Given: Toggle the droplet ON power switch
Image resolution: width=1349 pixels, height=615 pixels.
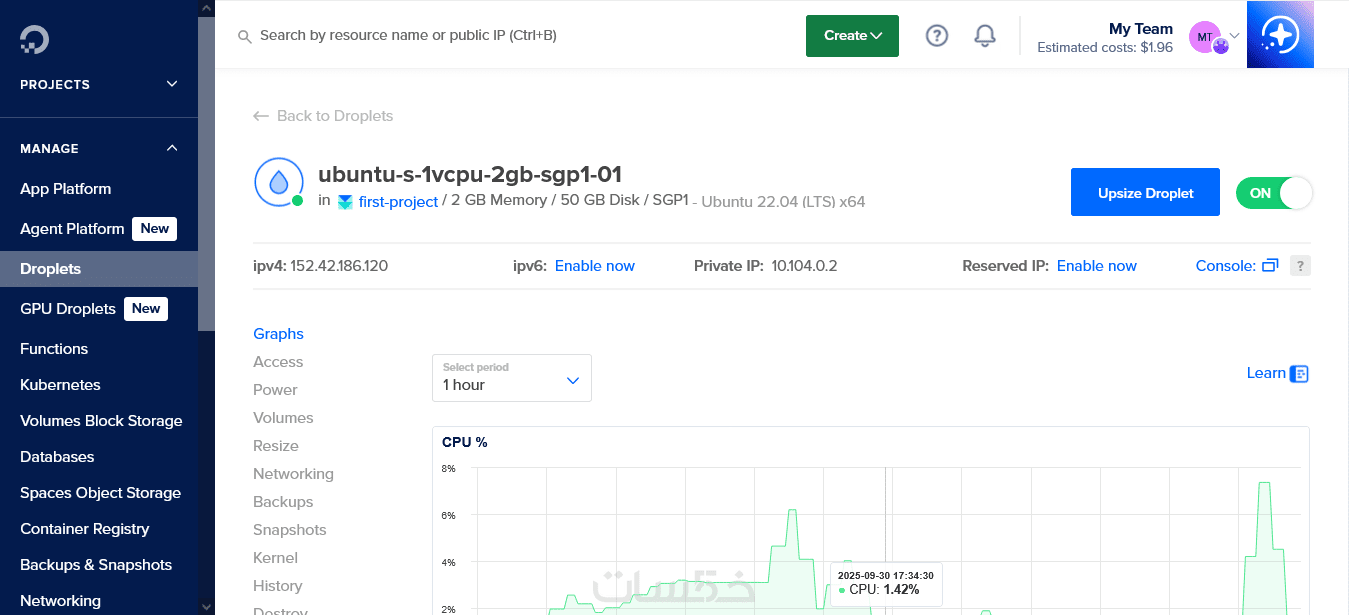Looking at the screenshot, I should click(x=1274, y=193).
